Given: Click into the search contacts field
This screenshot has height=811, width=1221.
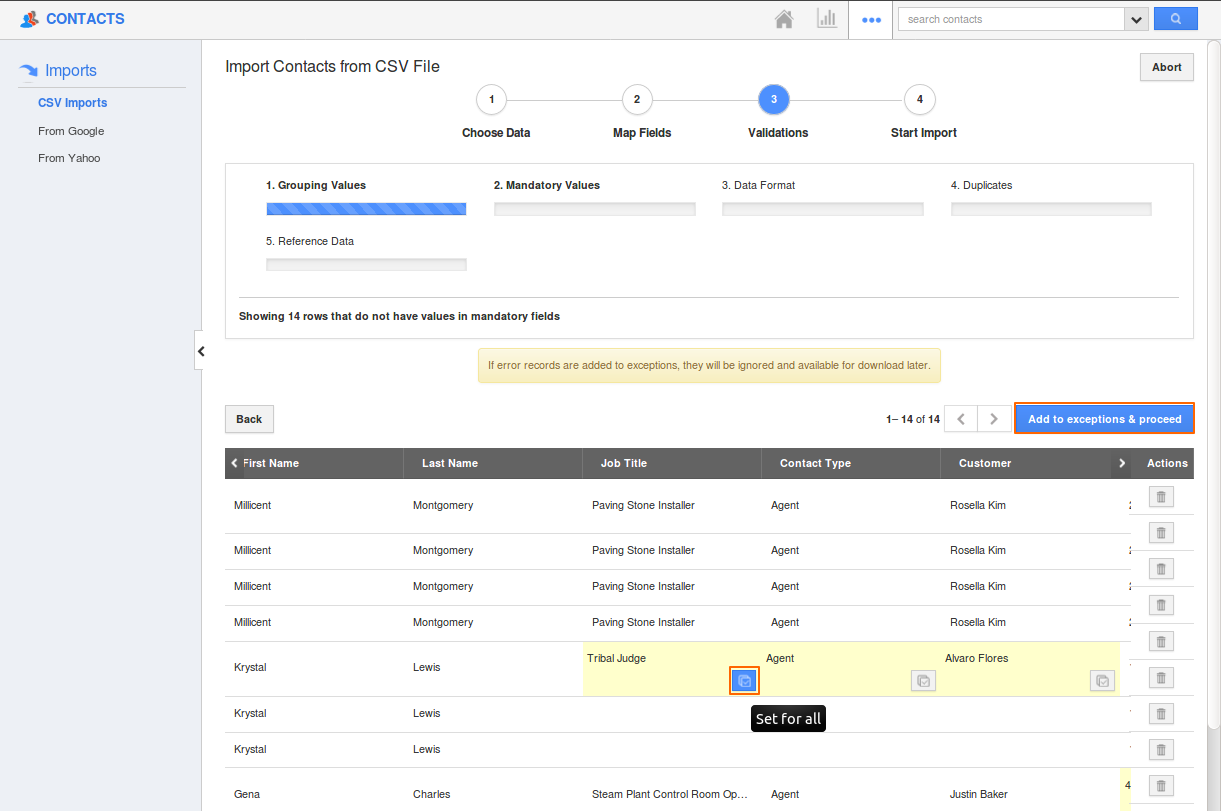Looking at the screenshot, I should (x=1010, y=19).
